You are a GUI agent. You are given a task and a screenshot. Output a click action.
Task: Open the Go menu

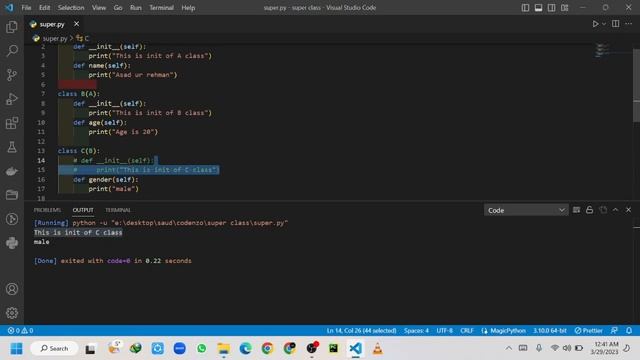point(118,8)
